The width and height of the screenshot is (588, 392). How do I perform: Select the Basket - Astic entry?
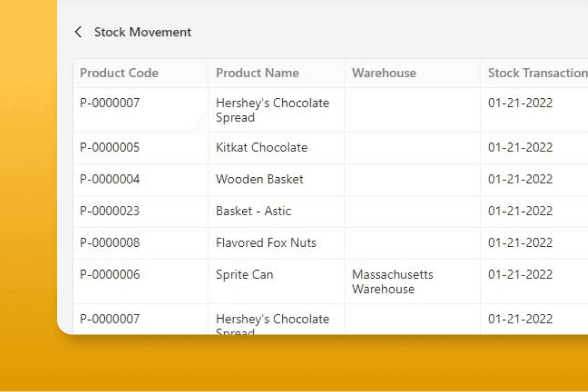tap(254, 211)
